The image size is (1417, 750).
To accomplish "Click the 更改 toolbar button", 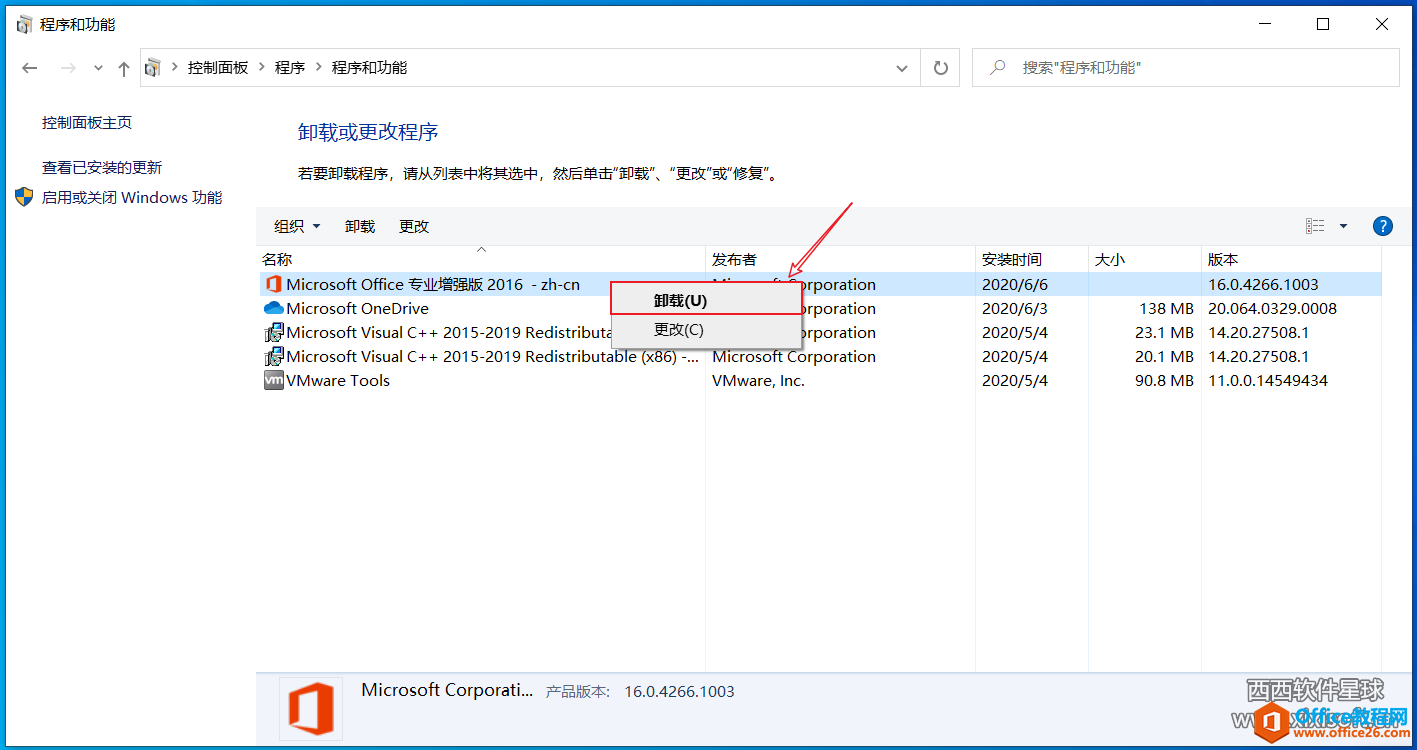I will coord(414,226).
